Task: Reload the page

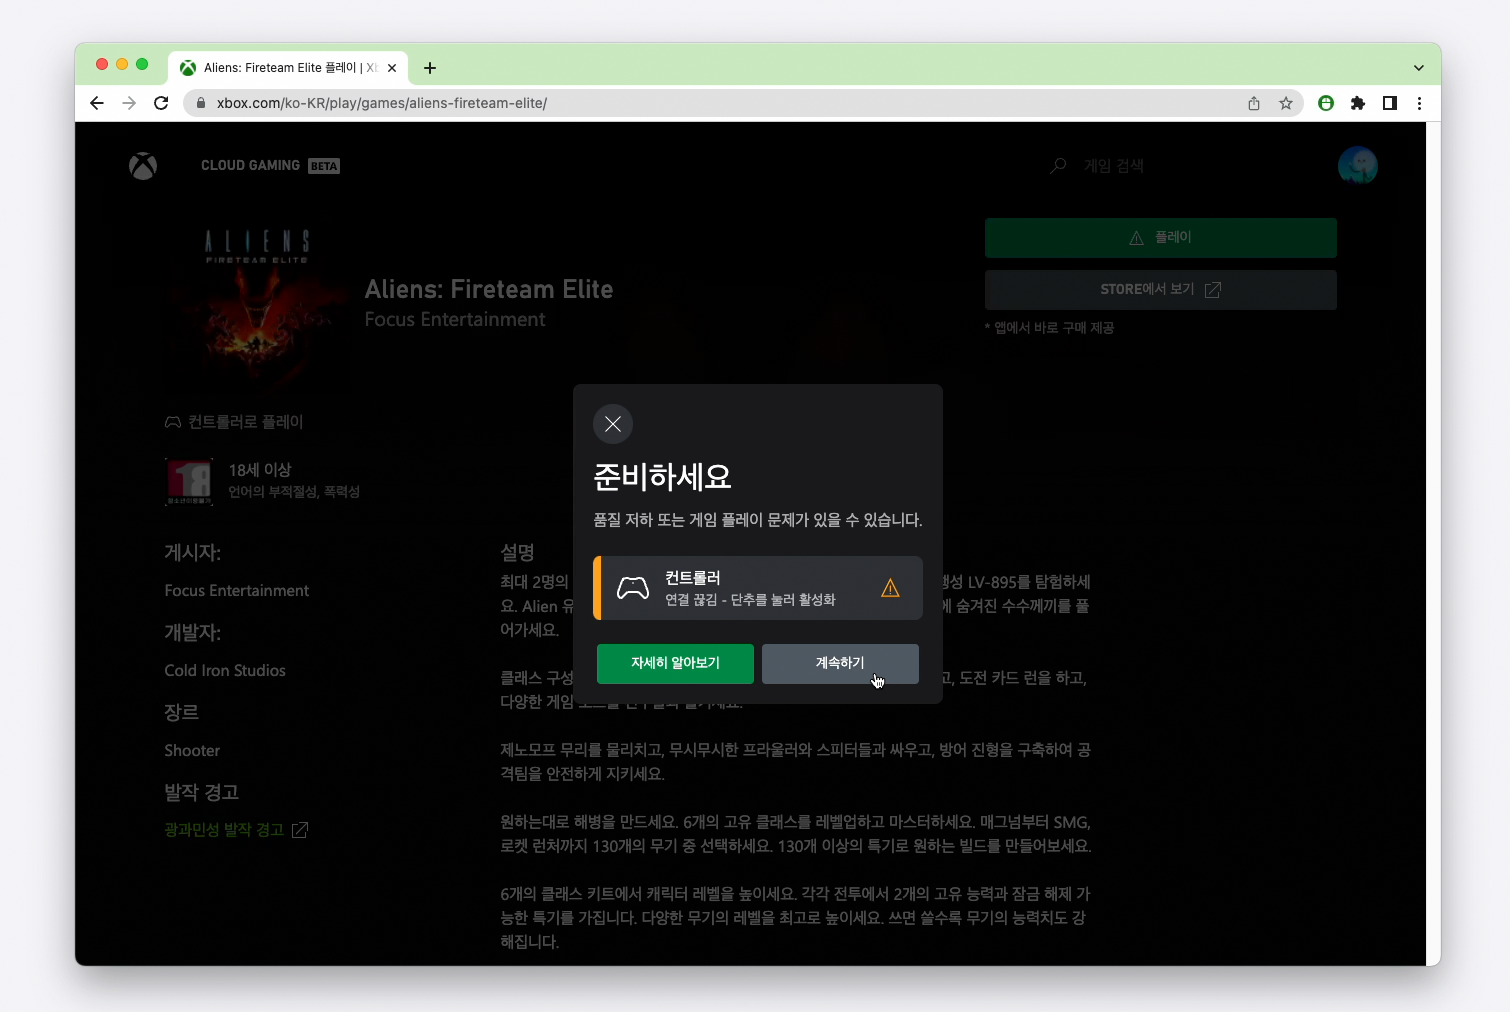Action: (161, 103)
